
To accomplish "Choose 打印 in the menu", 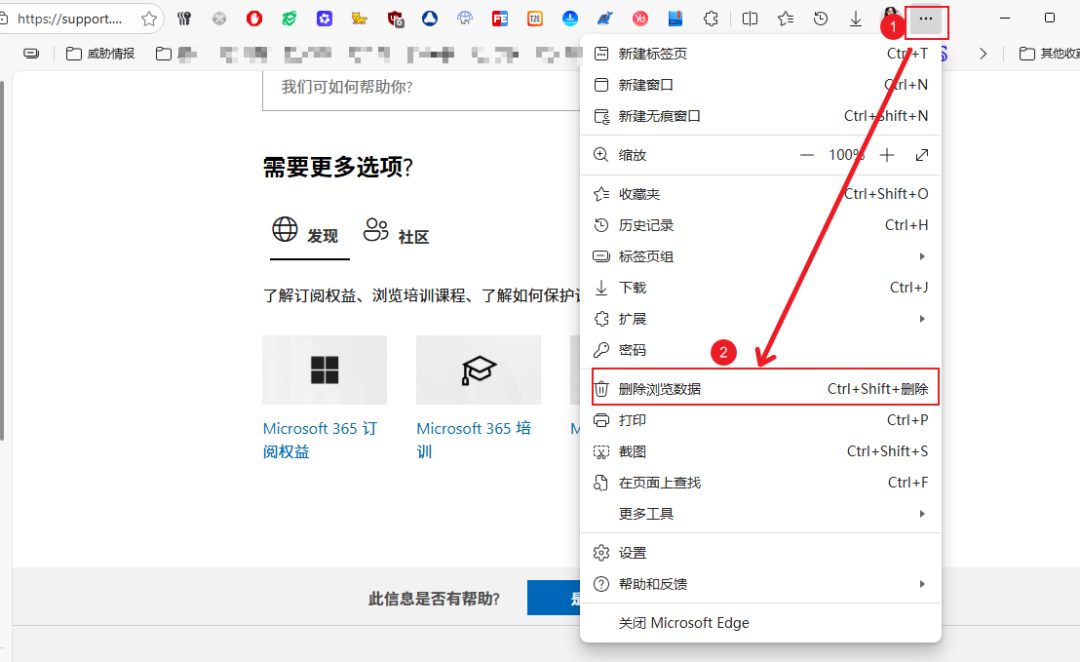I will [760, 420].
